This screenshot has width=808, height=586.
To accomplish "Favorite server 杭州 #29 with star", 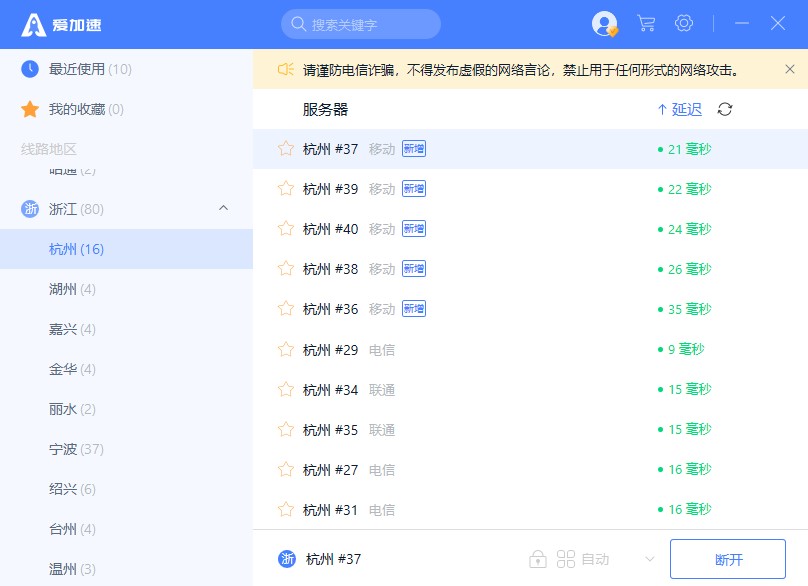I will (x=285, y=350).
